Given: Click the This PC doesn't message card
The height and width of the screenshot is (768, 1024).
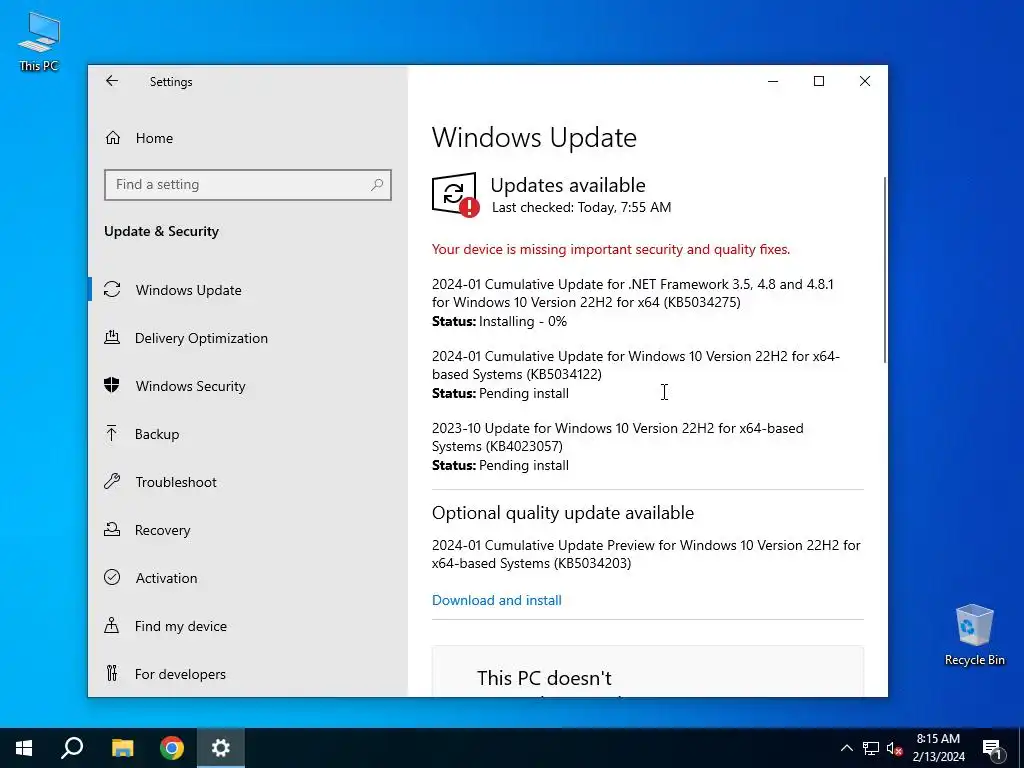Looking at the screenshot, I should point(647,671).
